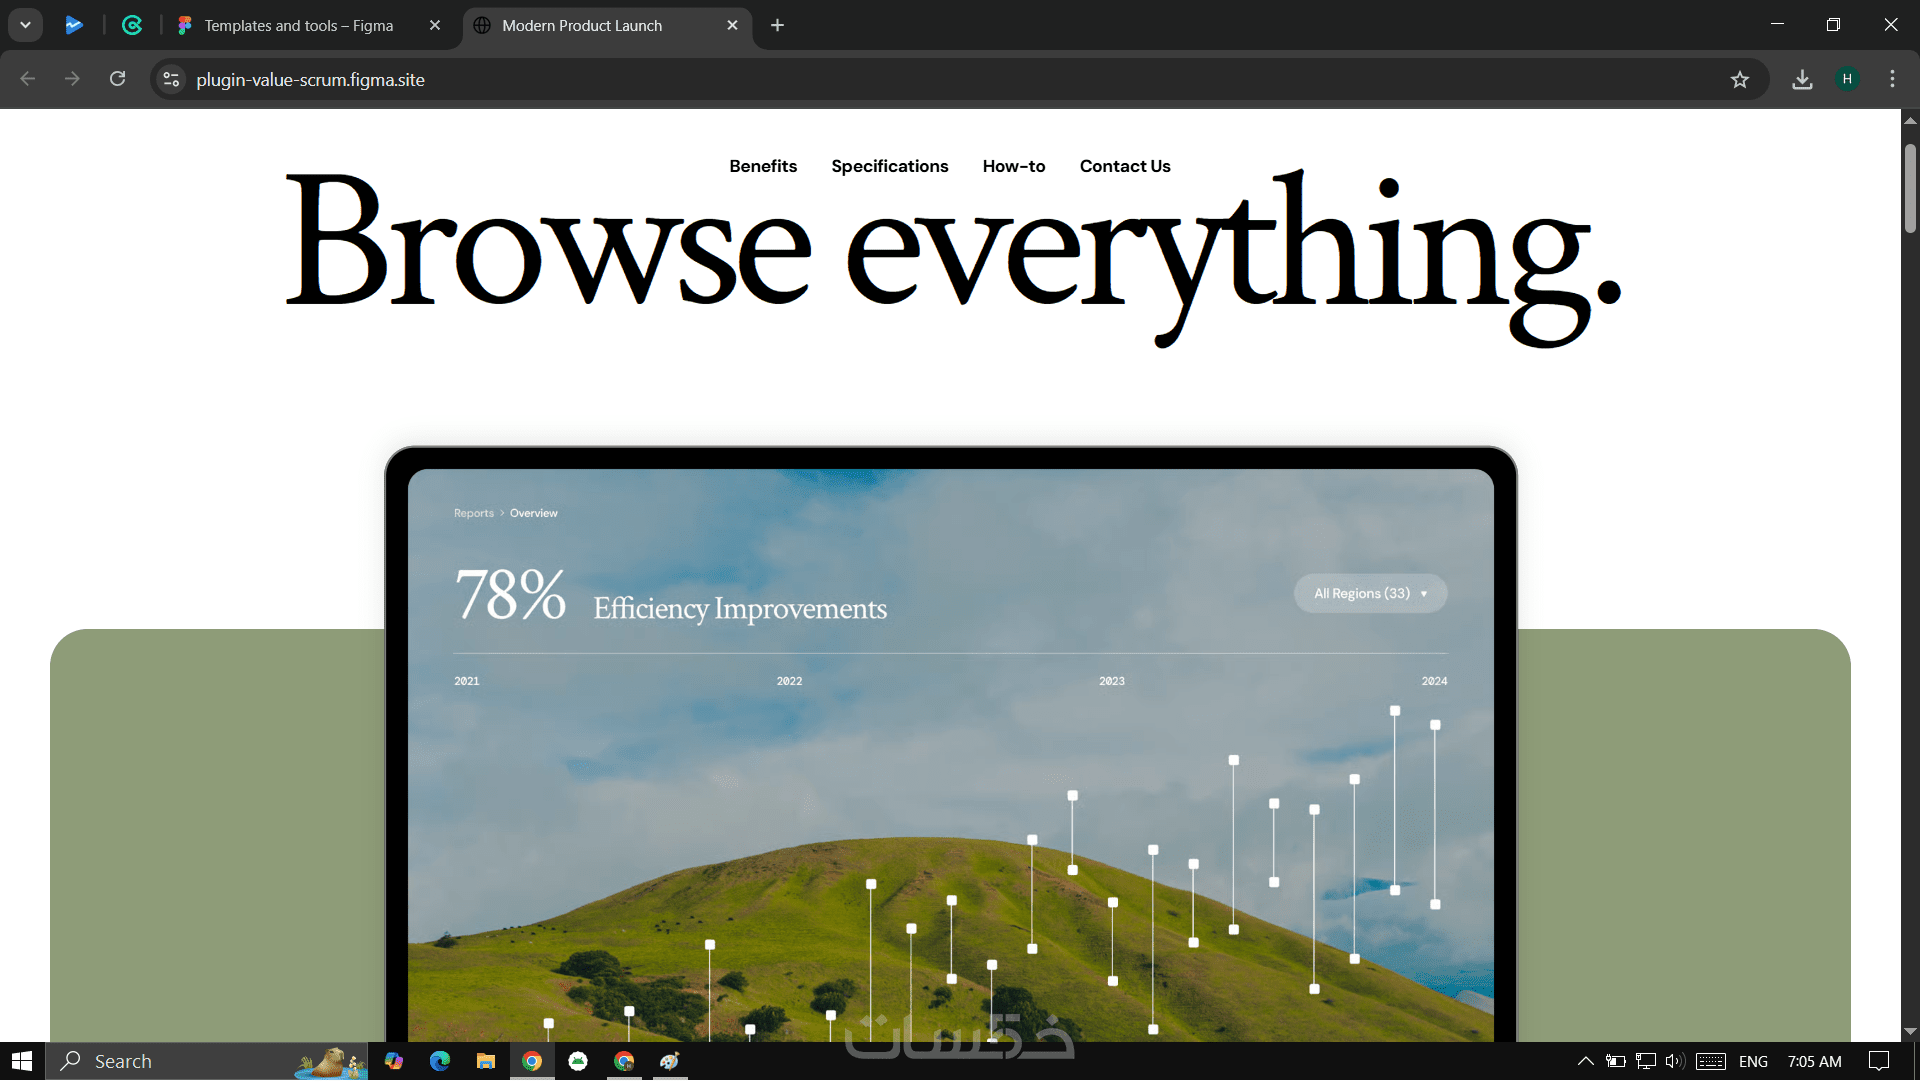Navigate to Specifications
This screenshot has height=1082, width=1920.
coord(889,166)
